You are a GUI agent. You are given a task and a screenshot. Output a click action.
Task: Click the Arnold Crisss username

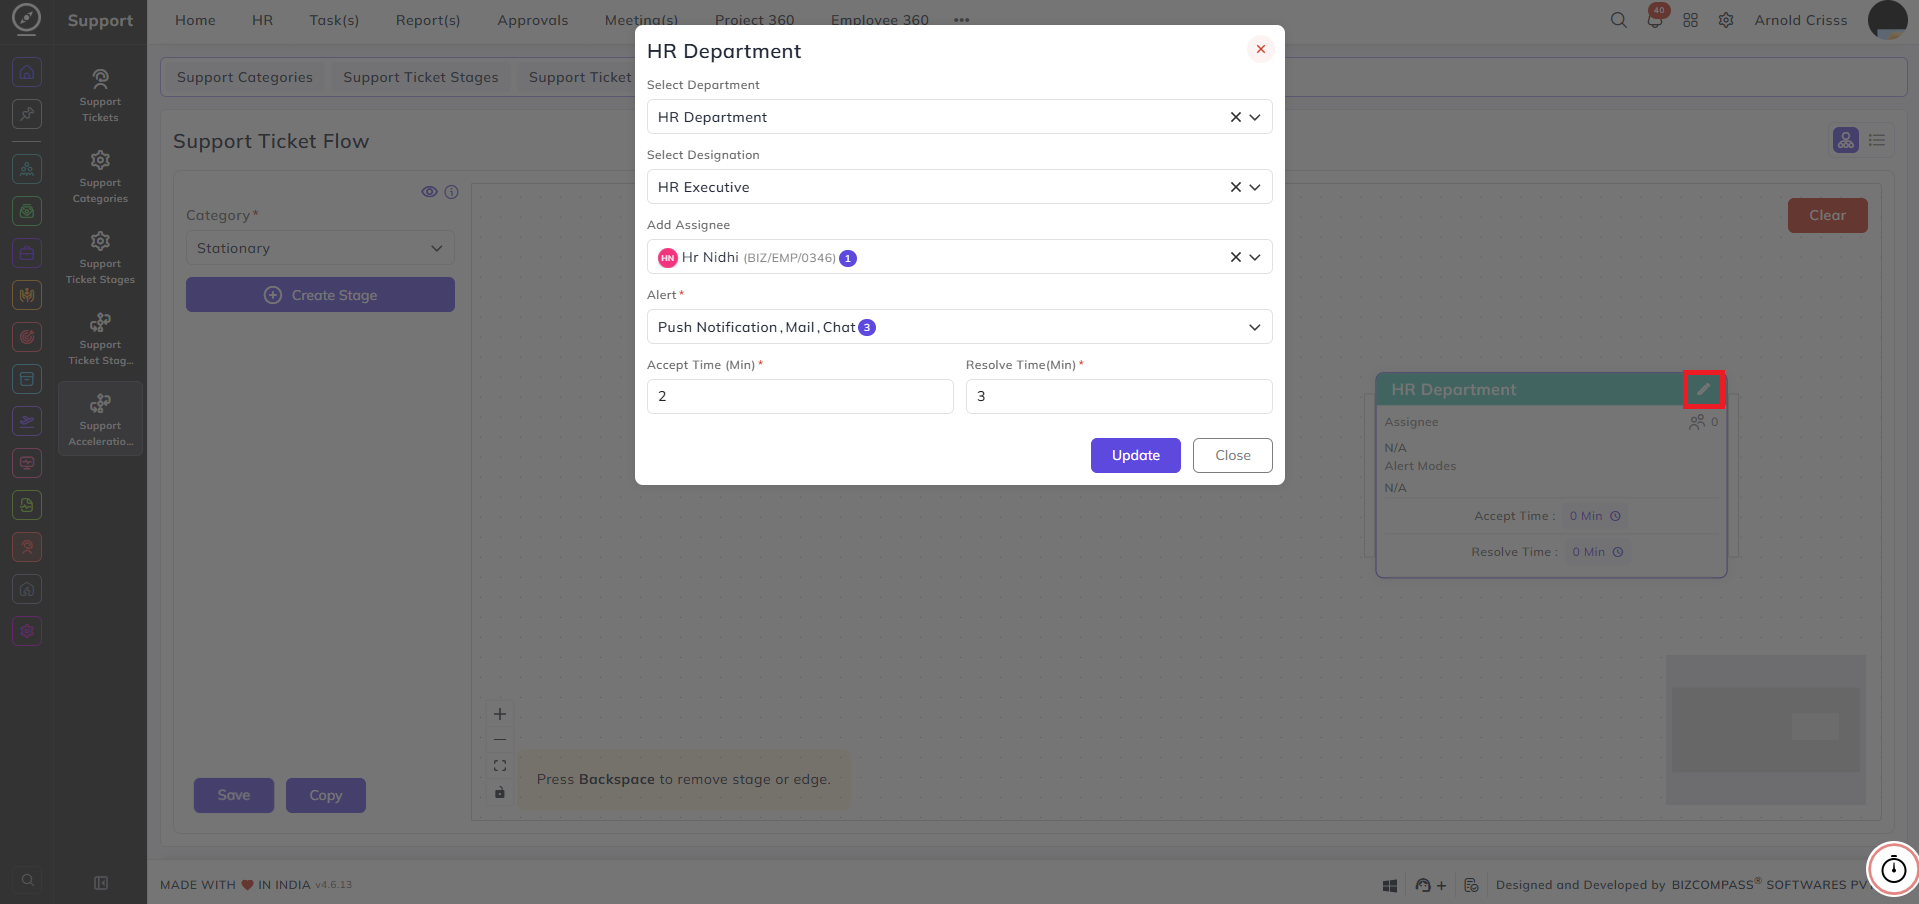(x=1801, y=20)
